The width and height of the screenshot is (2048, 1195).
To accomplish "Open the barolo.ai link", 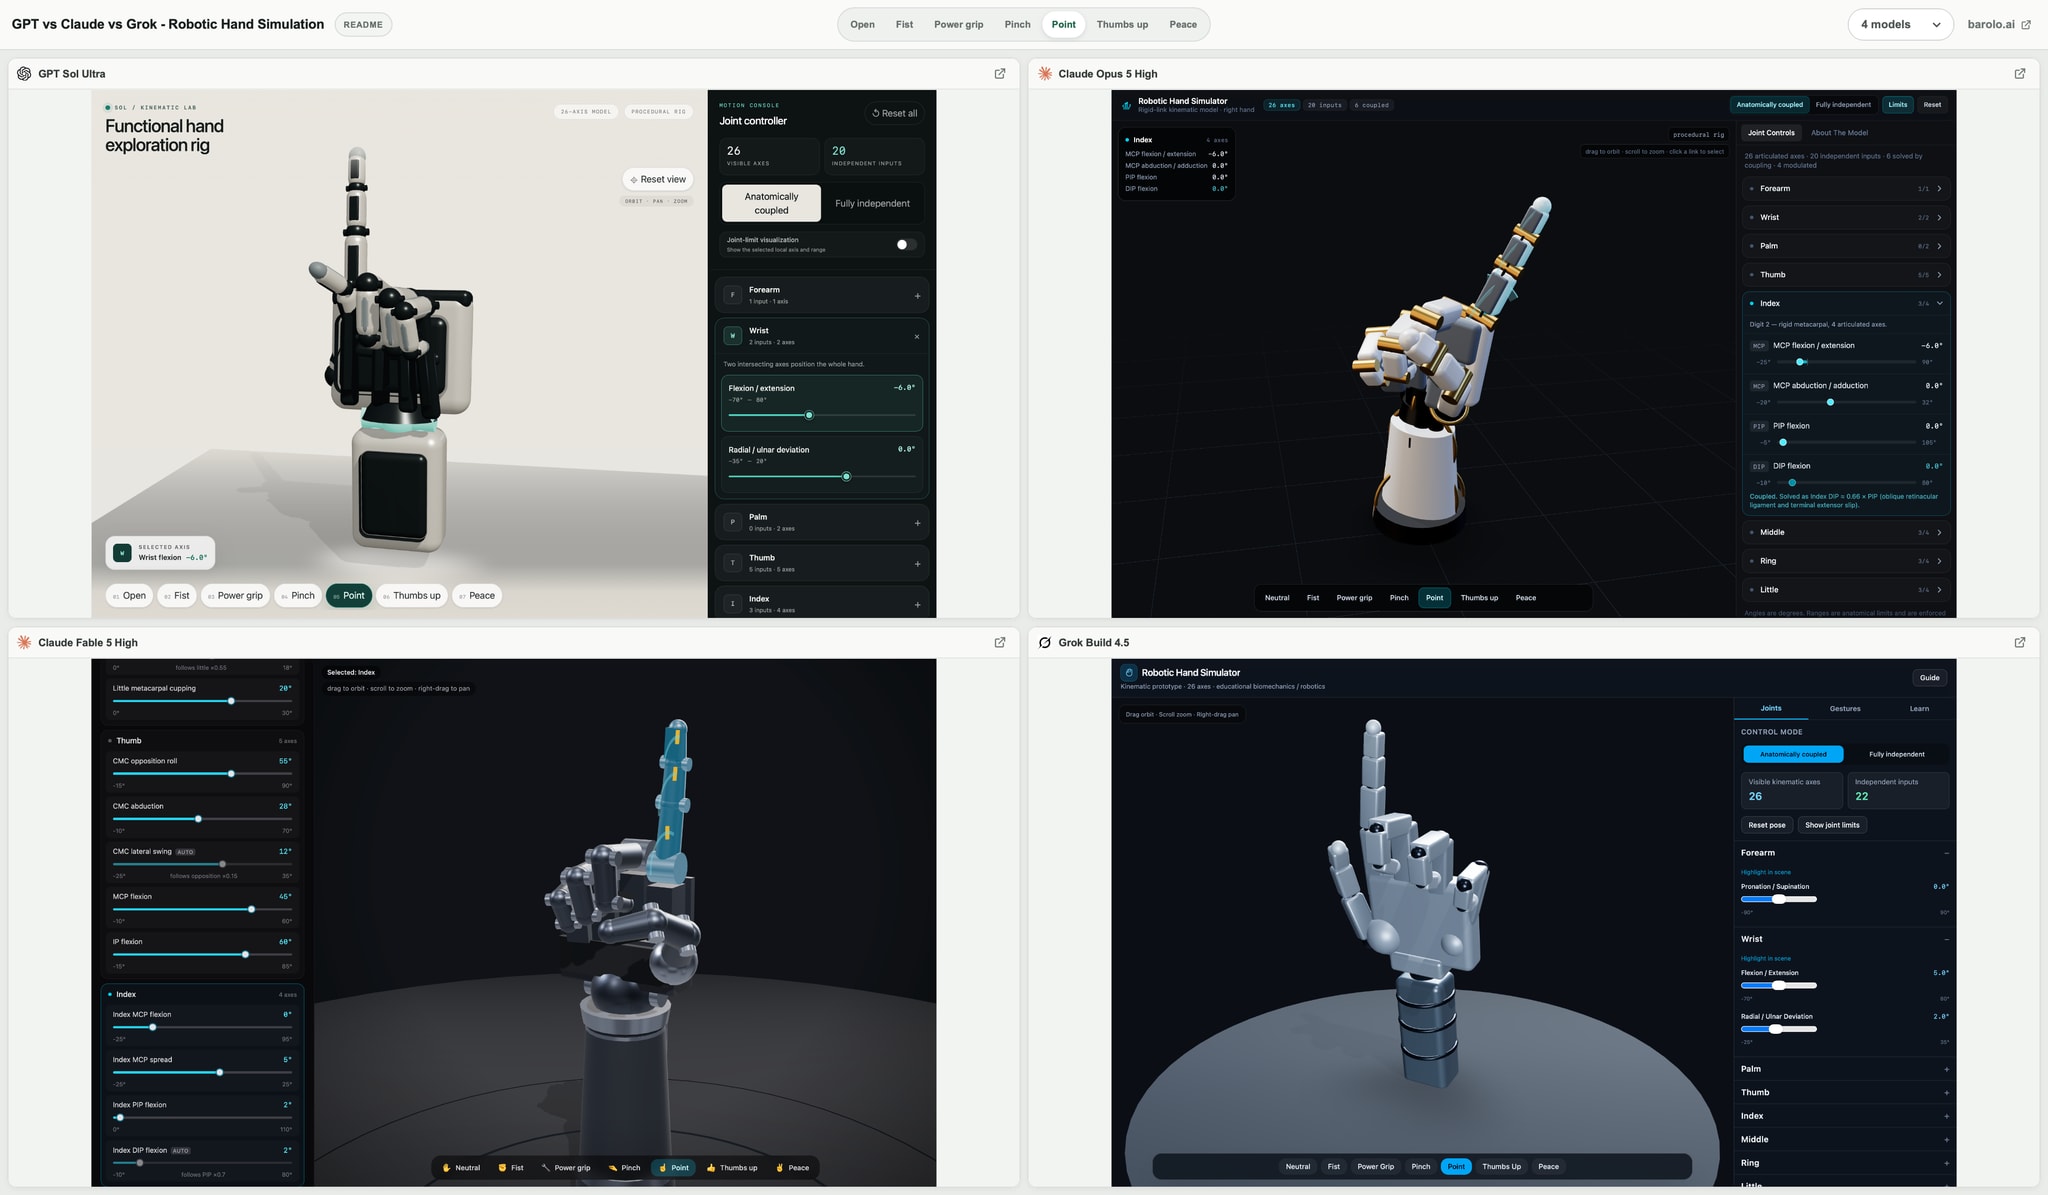I will tap(1999, 24).
